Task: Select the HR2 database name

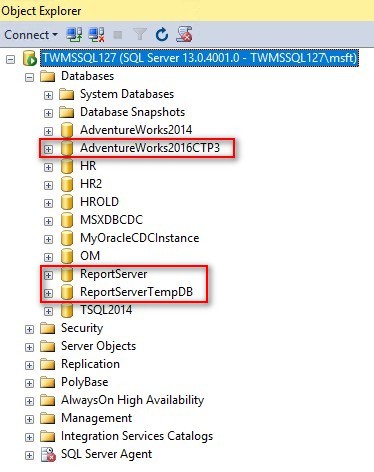Action: (x=91, y=184)
